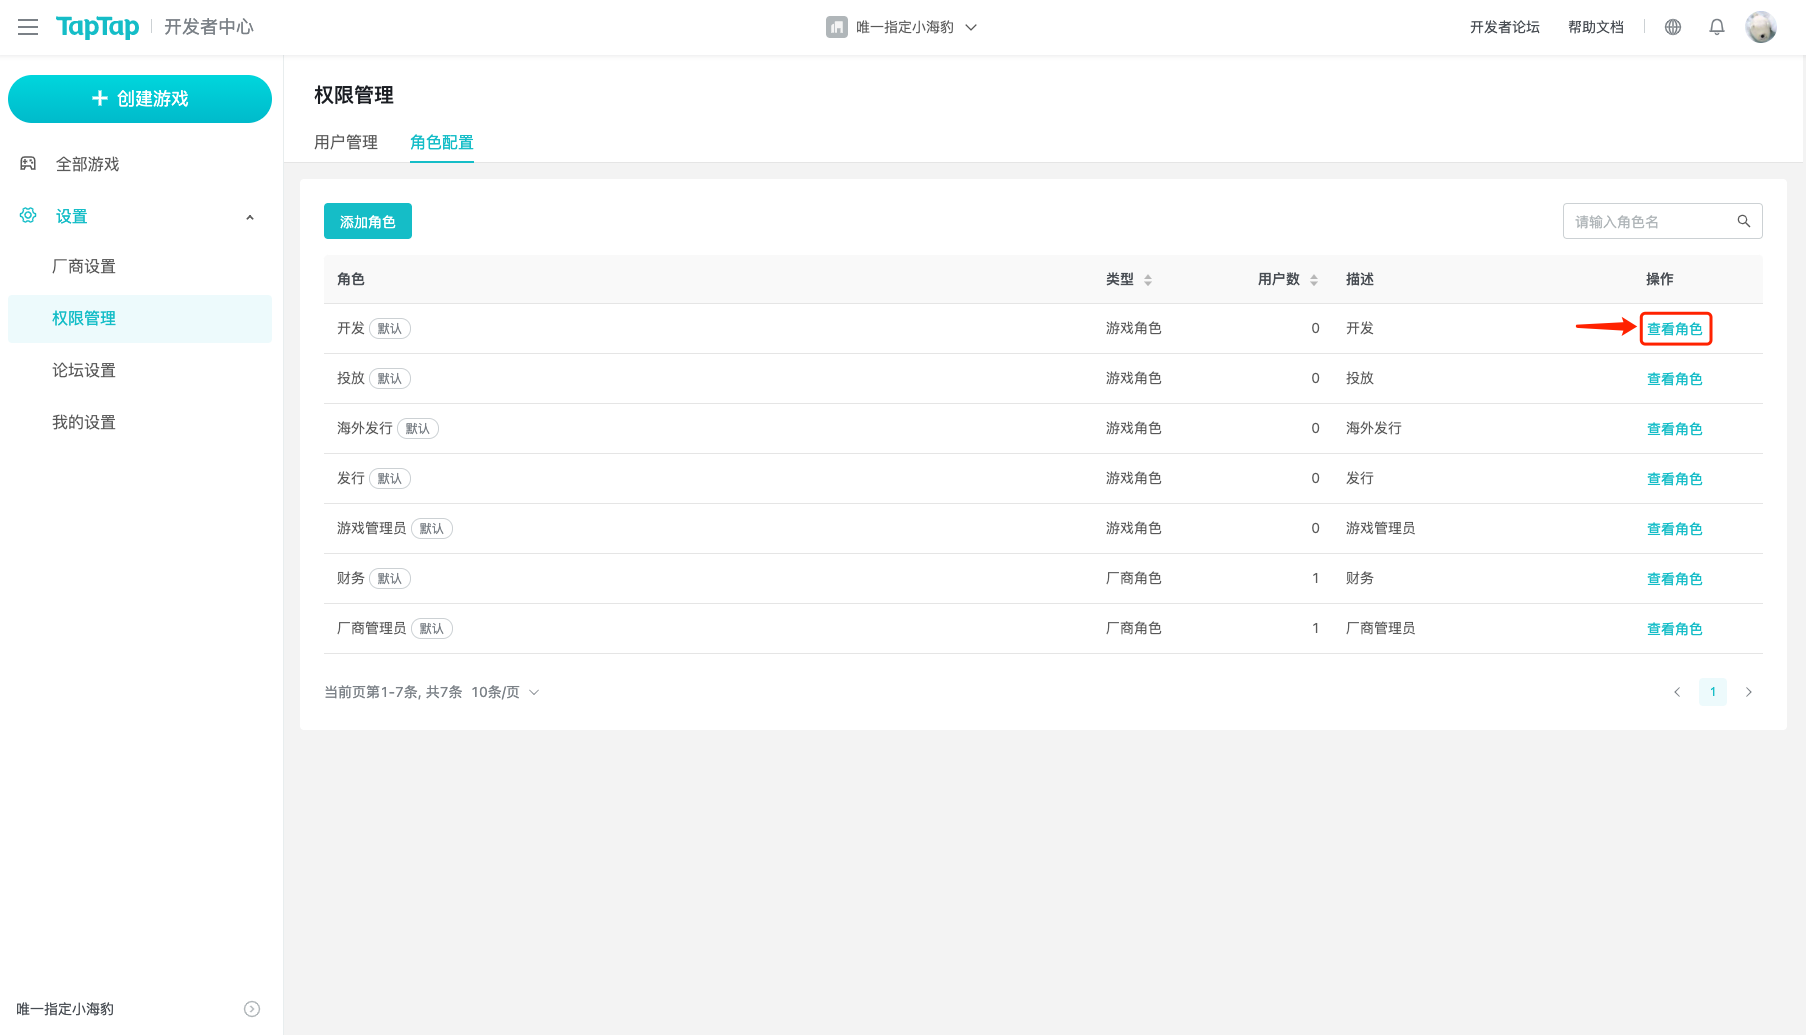
Task: Click the TapTap logo
Action: click(x=97, y=27)
